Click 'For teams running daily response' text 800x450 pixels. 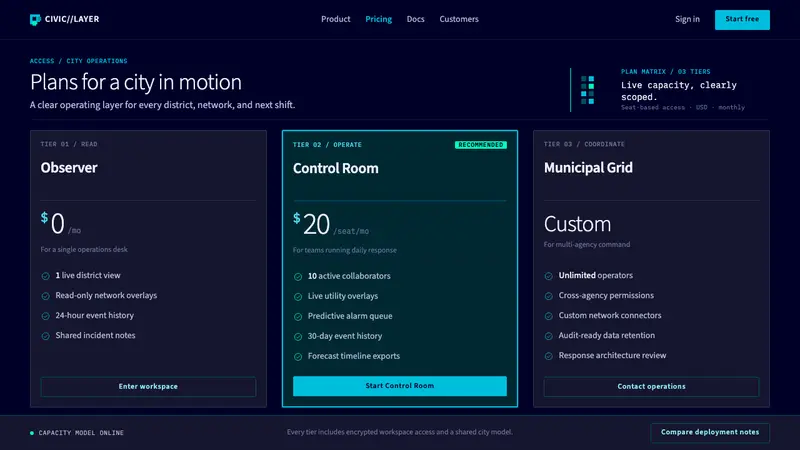point(344,250)
